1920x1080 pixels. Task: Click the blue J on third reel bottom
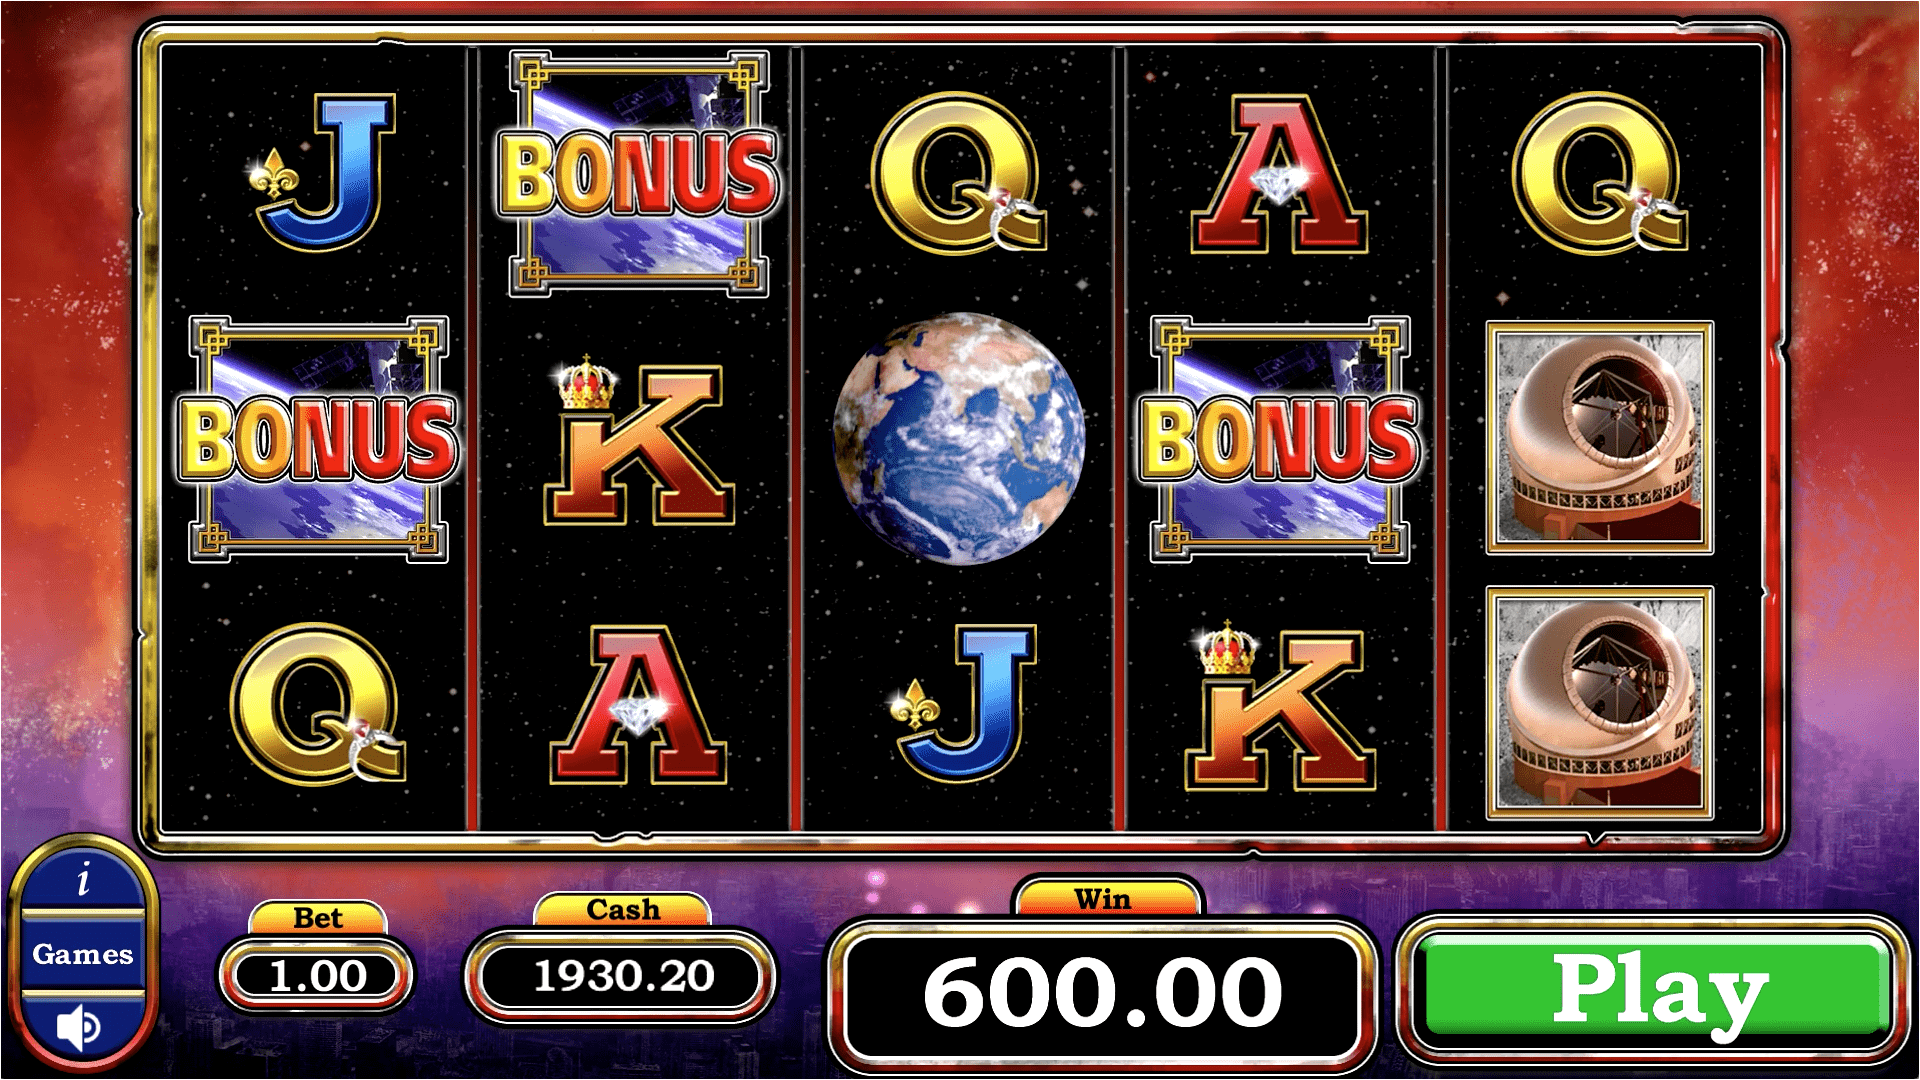coord(962,702)
